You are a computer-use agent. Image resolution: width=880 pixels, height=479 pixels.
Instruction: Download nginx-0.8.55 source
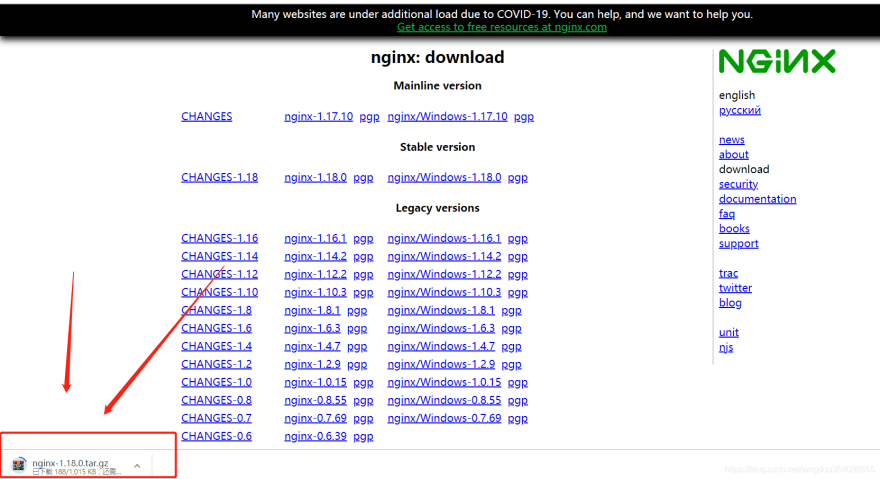pos(315,400)
